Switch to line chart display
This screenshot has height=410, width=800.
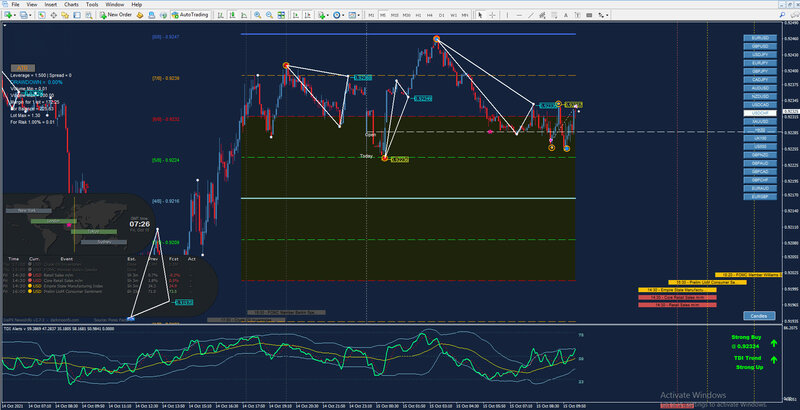(244, 15)
